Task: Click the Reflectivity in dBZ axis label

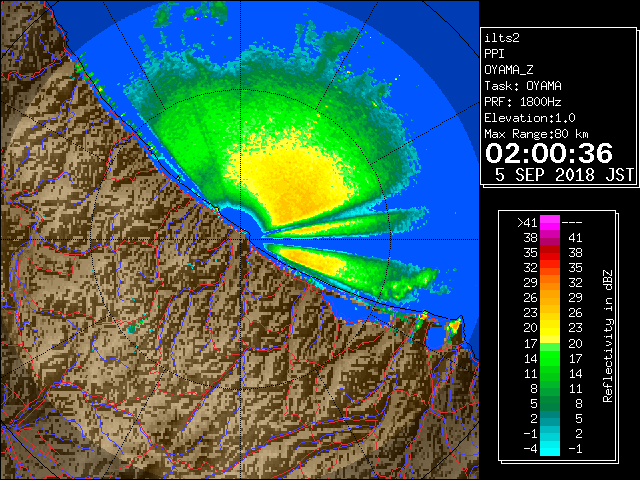Action: point(607,336)
